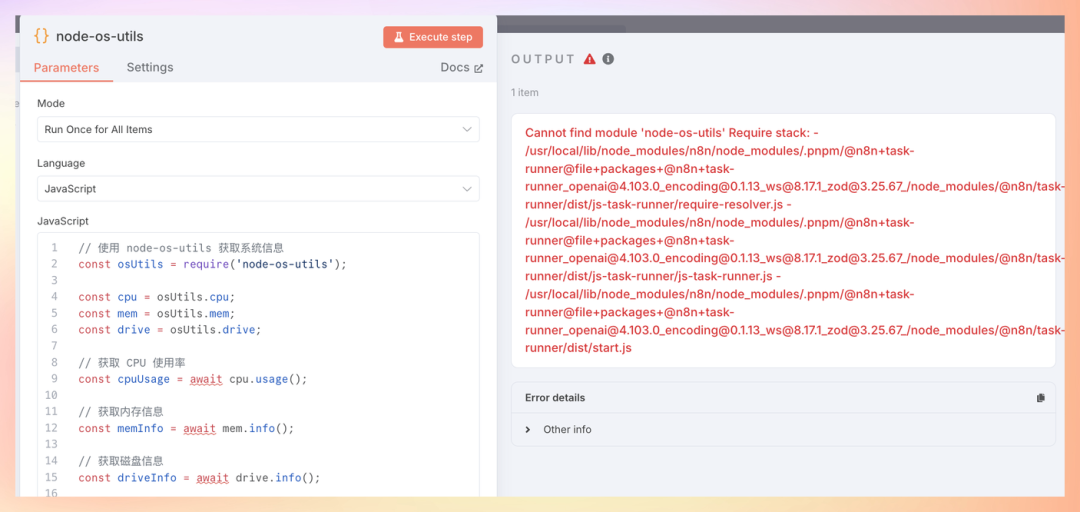Click the external link icon beside Docs

(x=478, y=68)
